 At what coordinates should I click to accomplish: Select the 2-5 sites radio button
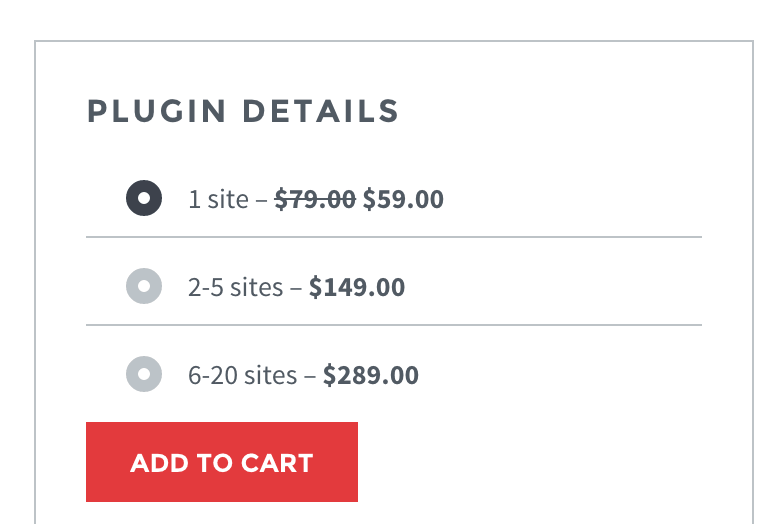[144, 287]
